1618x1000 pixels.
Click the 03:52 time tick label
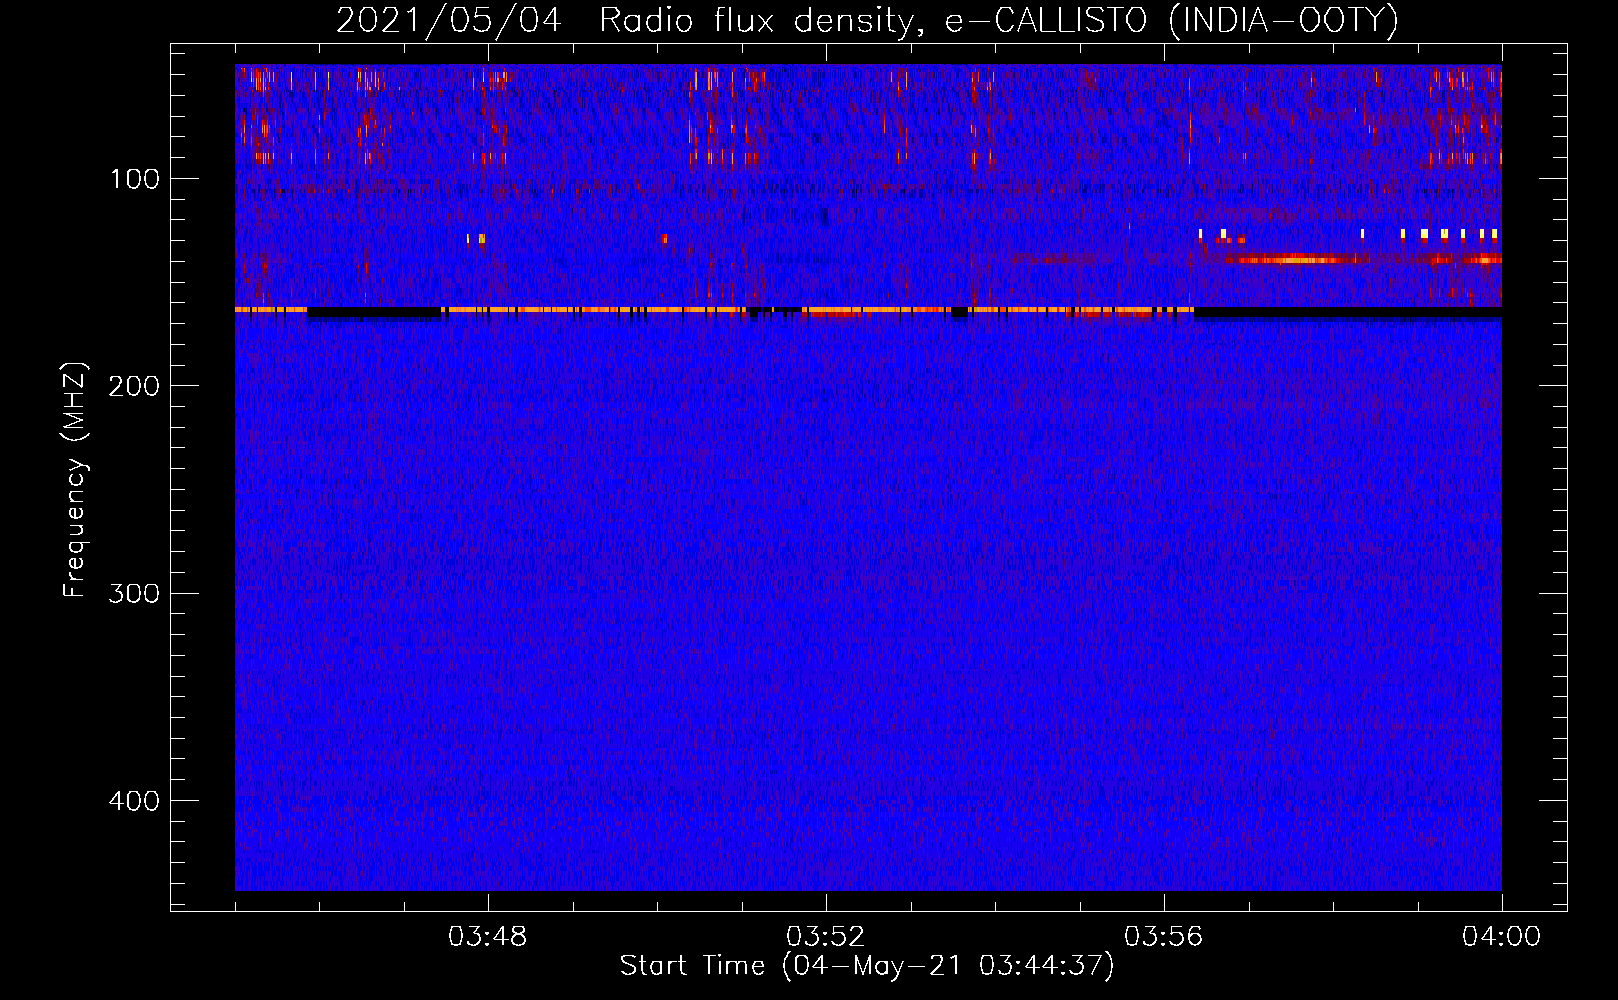coord(826,937)
